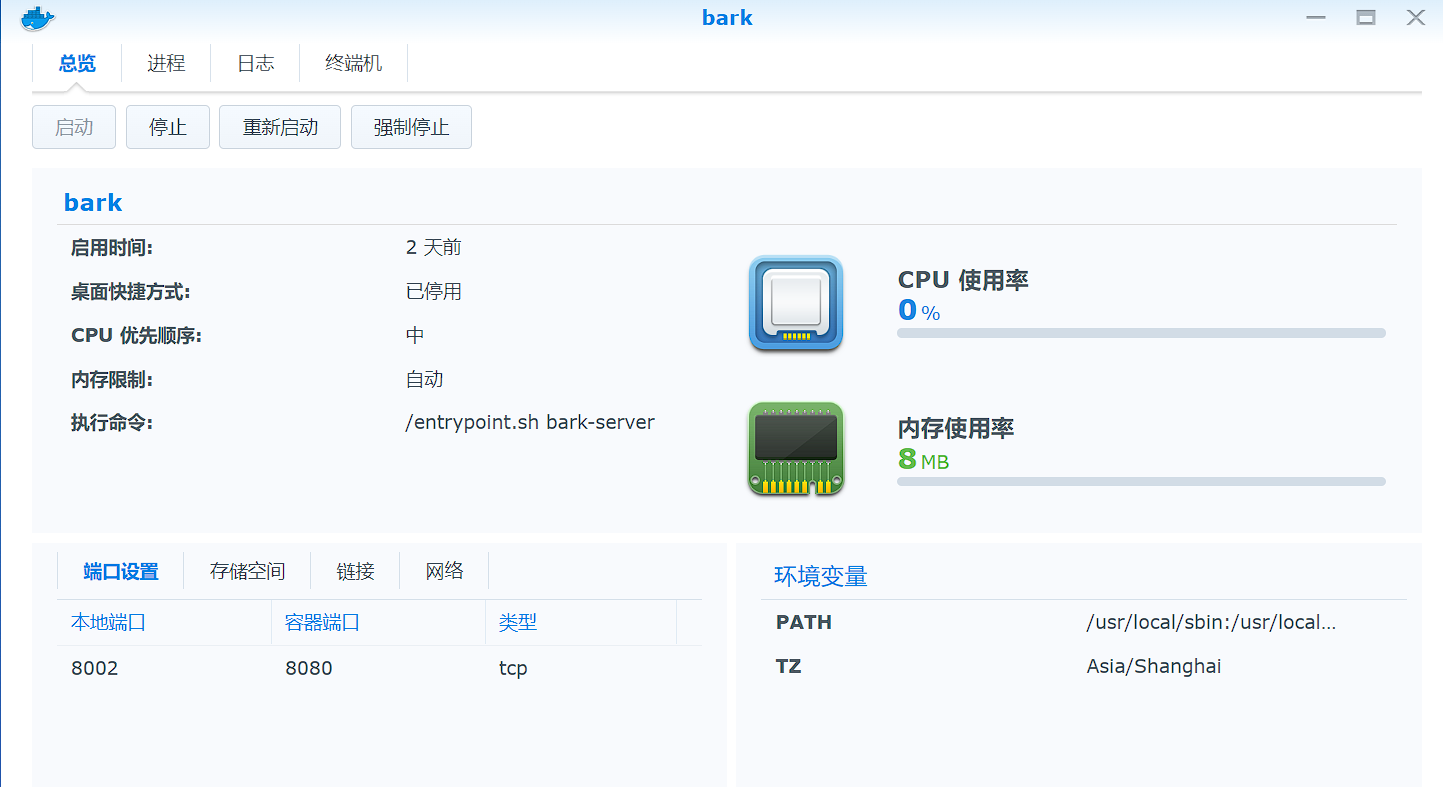This screenshot has width=1443, height=787.
Task: Click the CPU usage progress bar
Action: point(1140,332)
